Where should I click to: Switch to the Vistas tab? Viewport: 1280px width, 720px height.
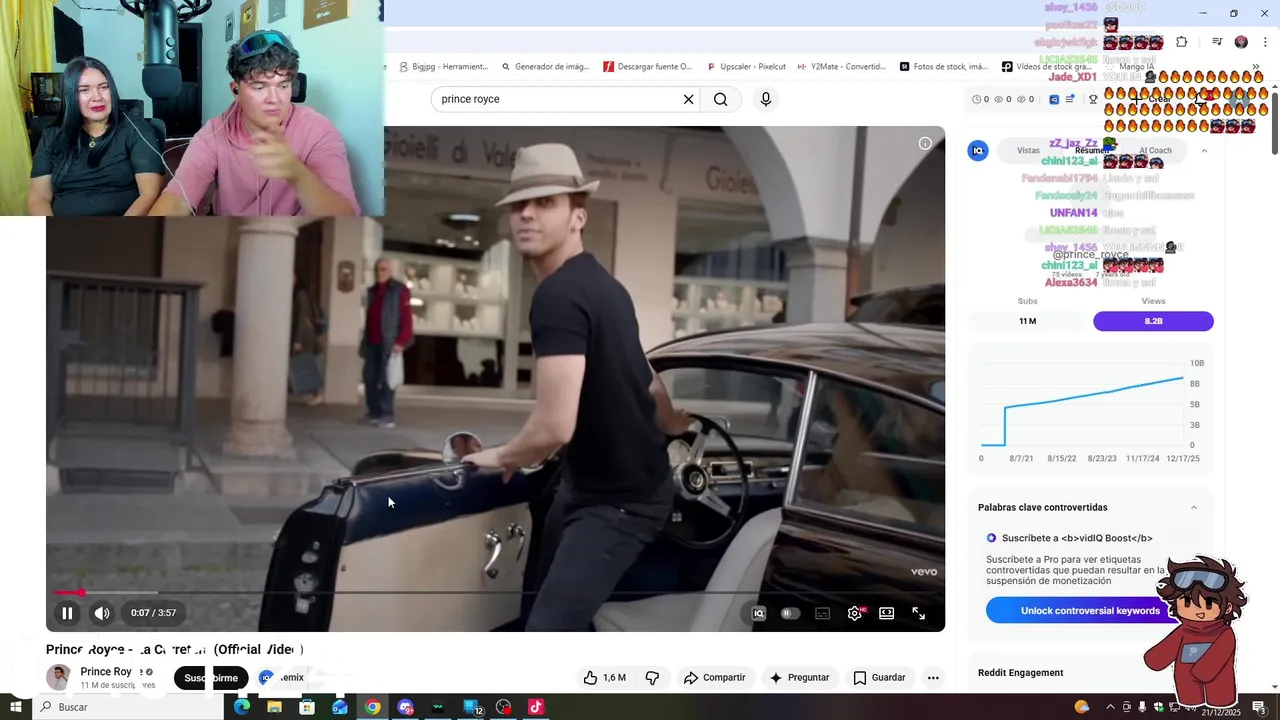pyautogui.click(x=1028, y=150)
